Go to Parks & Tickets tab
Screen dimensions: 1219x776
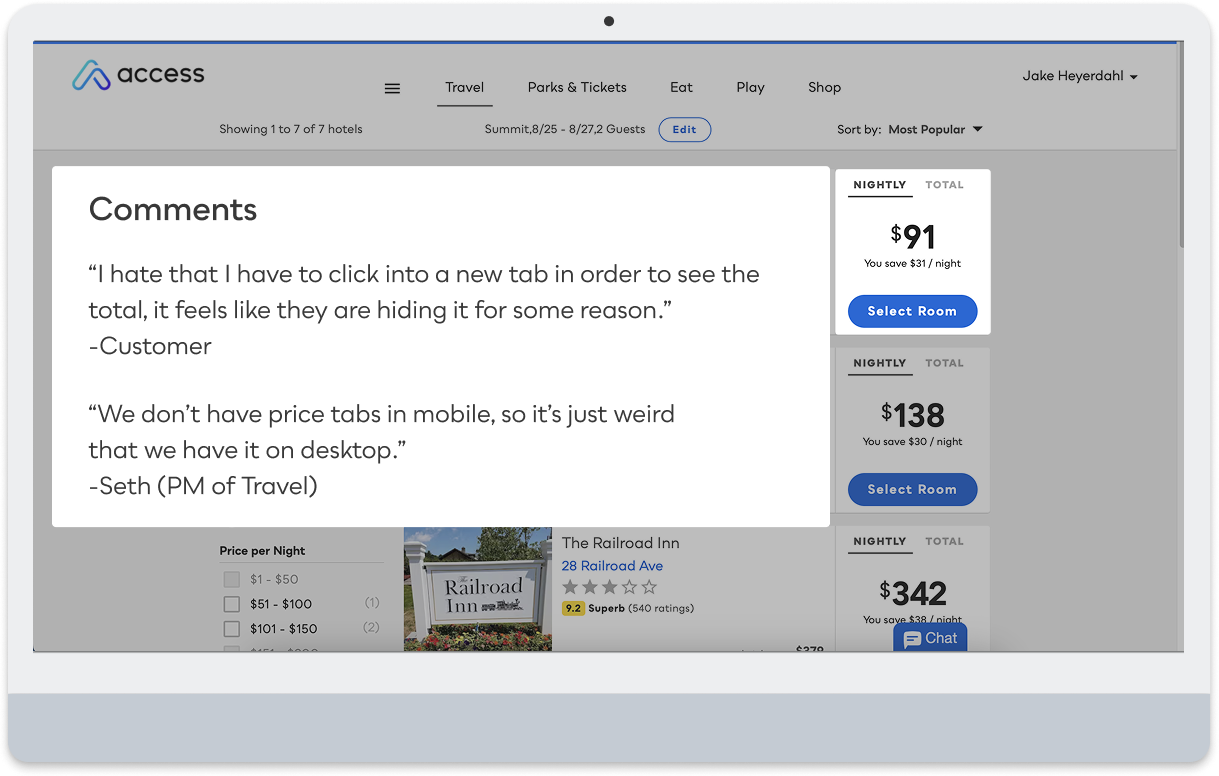pos(577,87)
